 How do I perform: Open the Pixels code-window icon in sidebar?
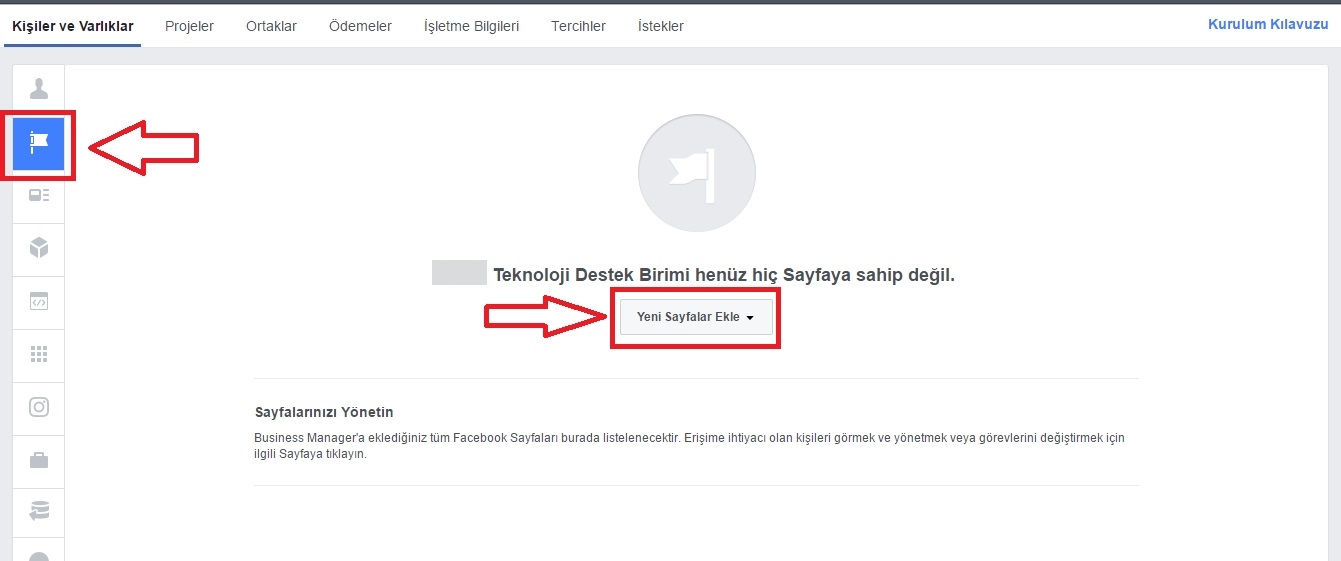click(x=39, y=302)
